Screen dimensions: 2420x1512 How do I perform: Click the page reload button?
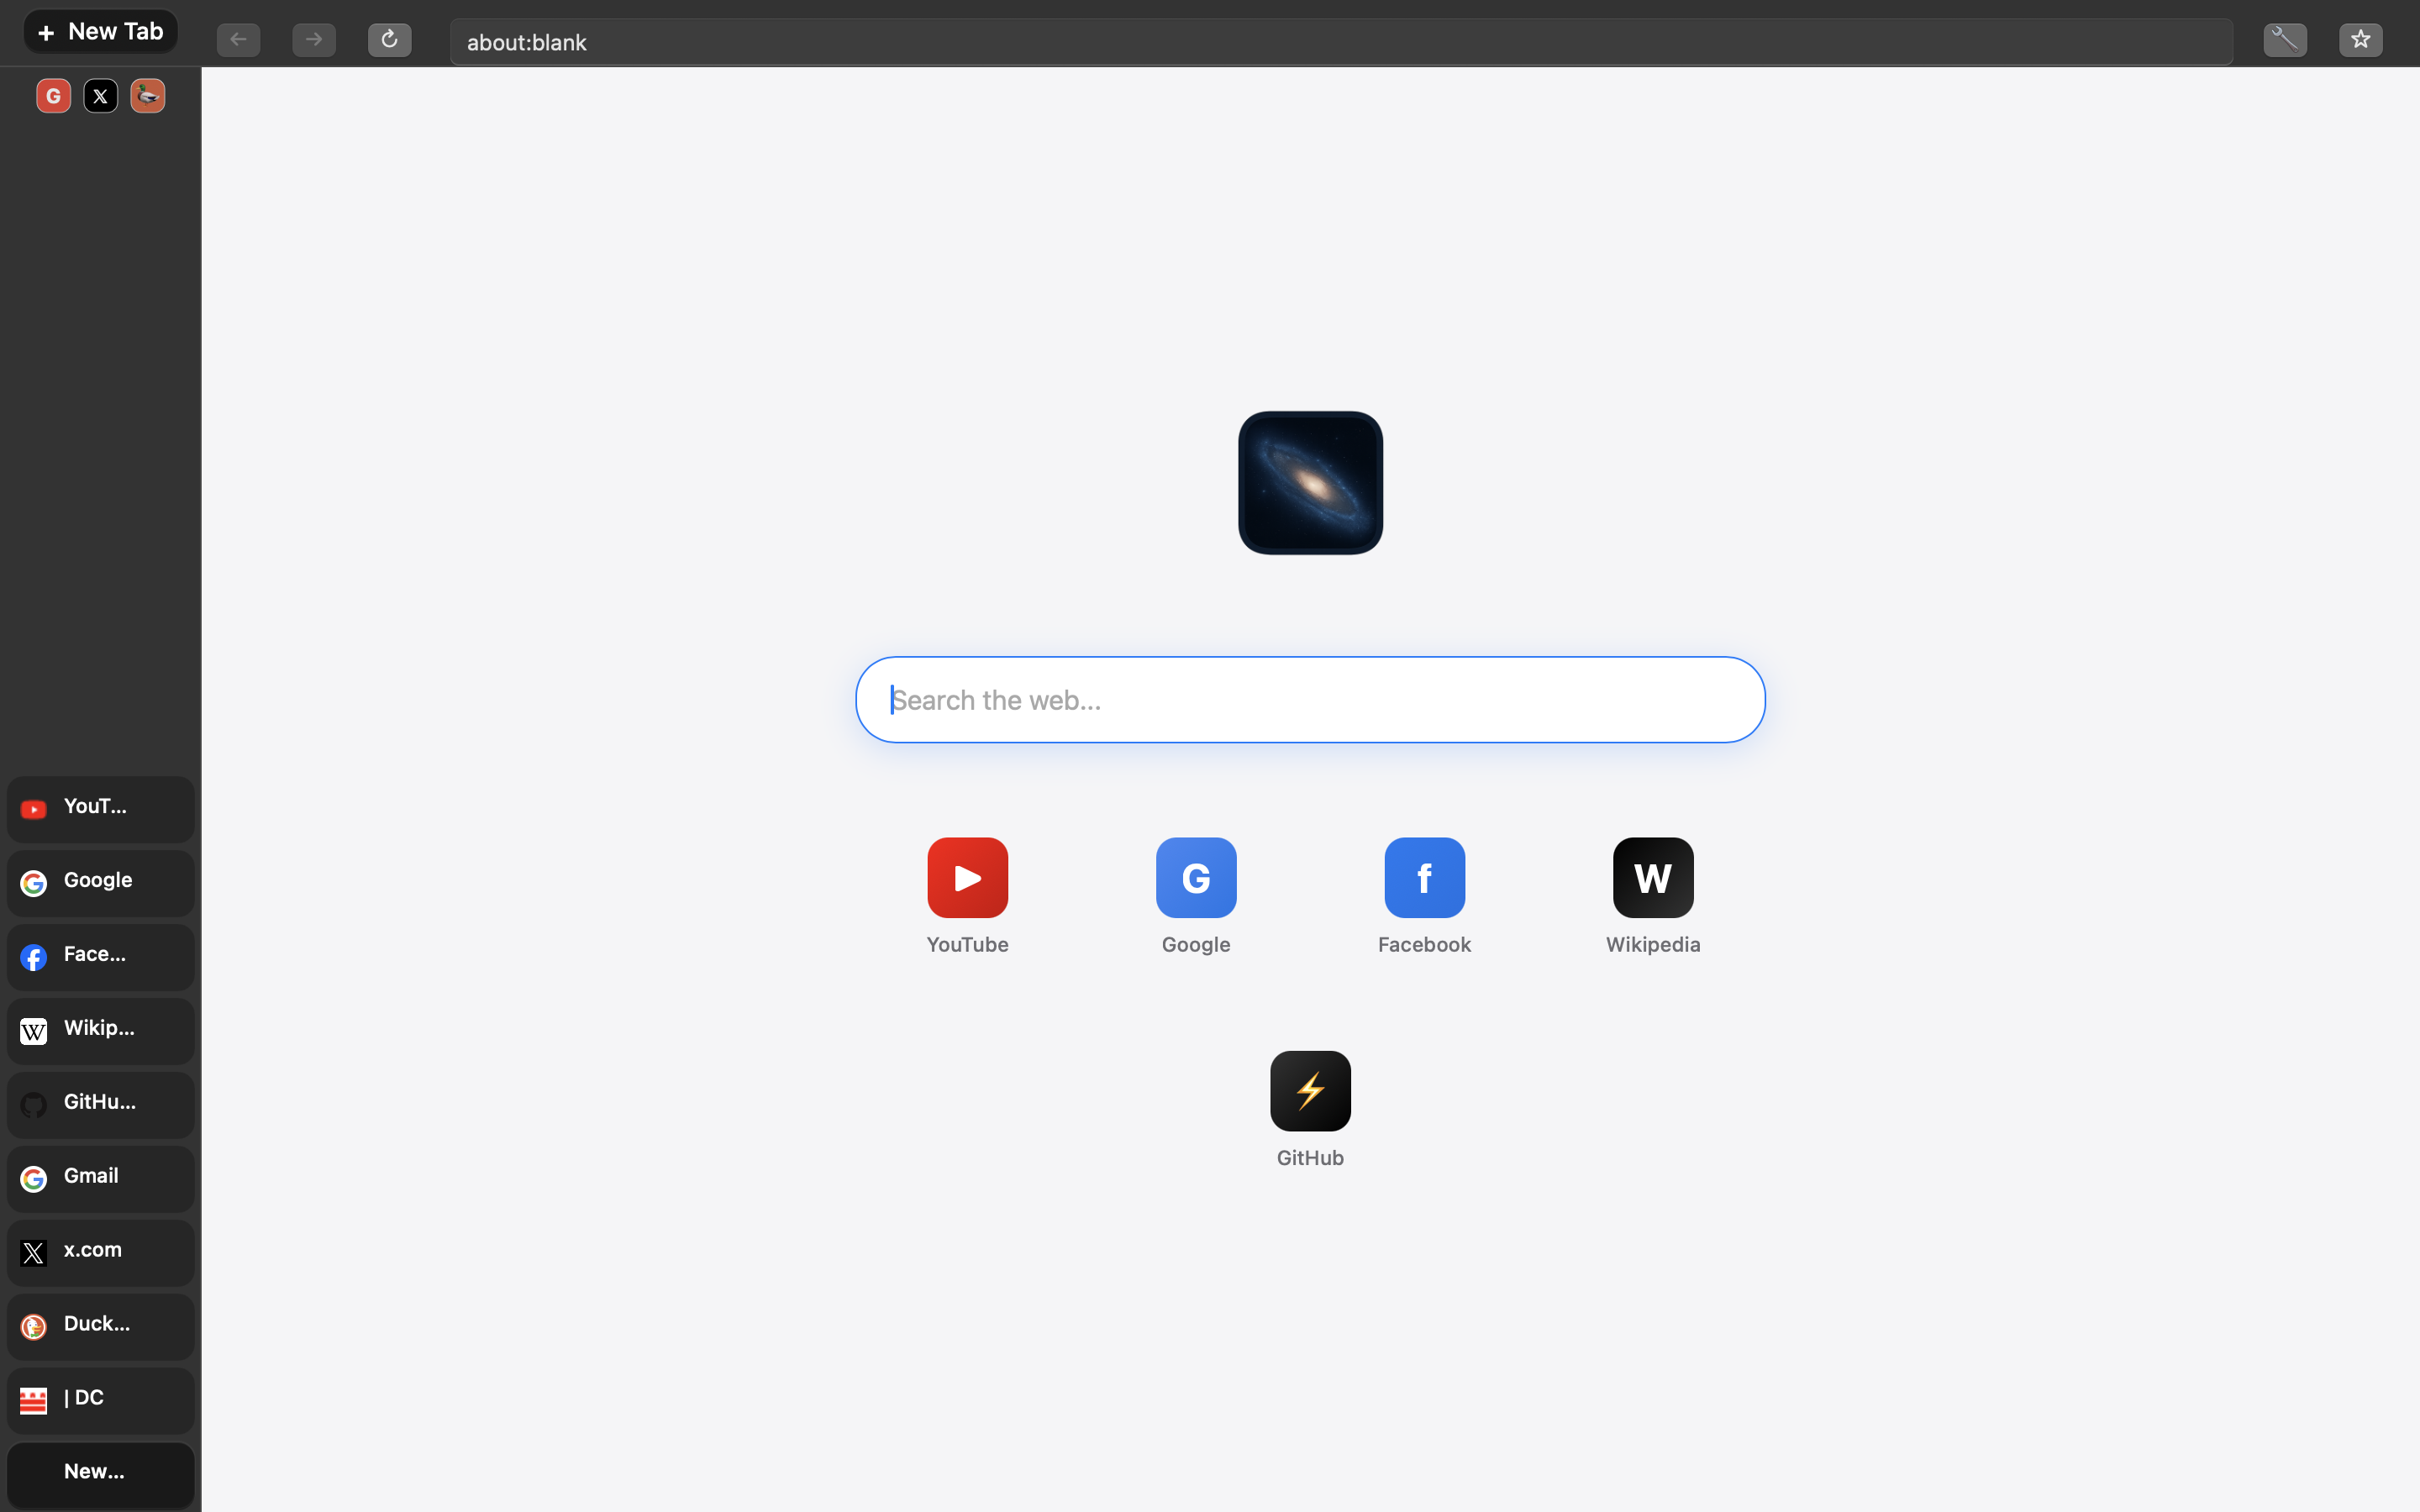click(x=389, y=40)
